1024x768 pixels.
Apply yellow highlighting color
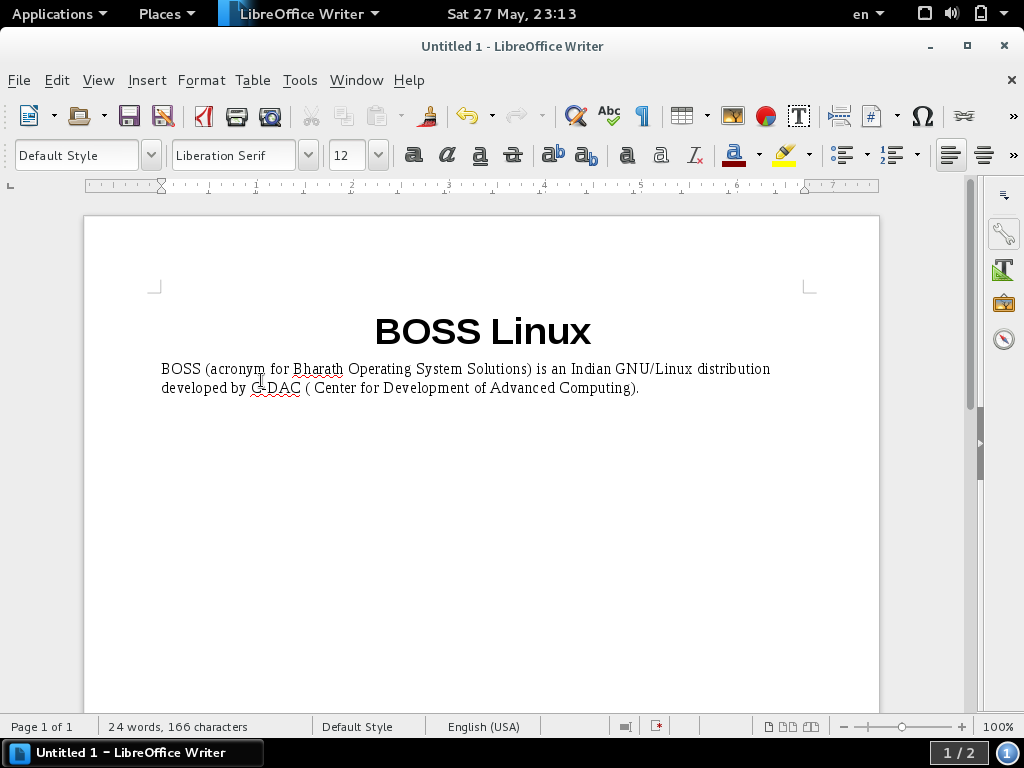coord(784,155)
